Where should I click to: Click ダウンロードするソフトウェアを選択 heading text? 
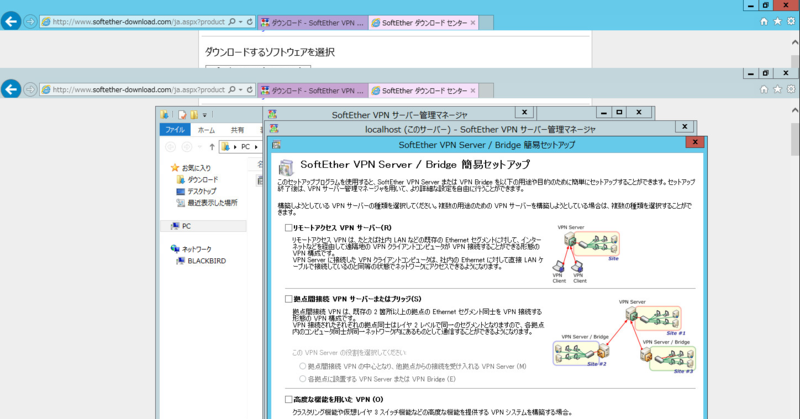click(269, 52)
